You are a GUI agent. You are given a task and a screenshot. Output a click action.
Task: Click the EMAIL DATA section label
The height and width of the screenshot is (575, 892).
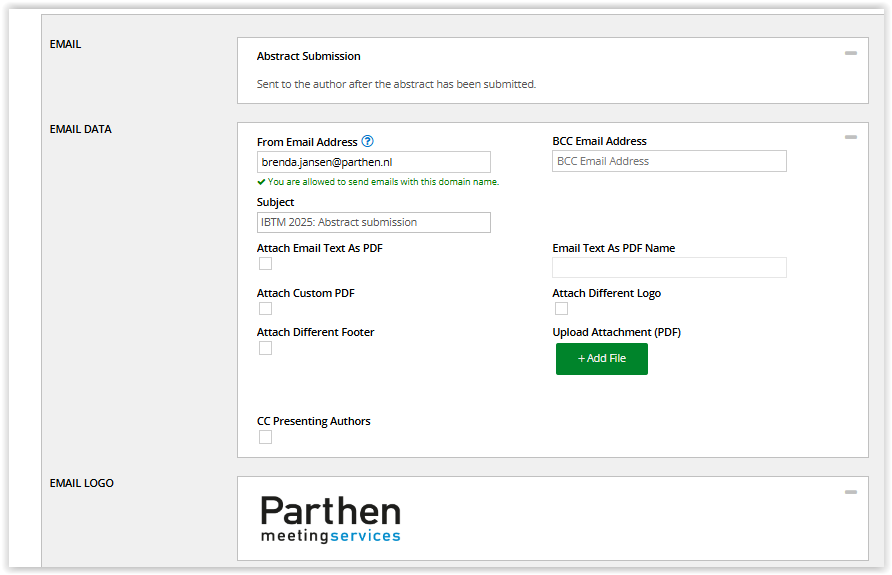(x=81, y=129)
